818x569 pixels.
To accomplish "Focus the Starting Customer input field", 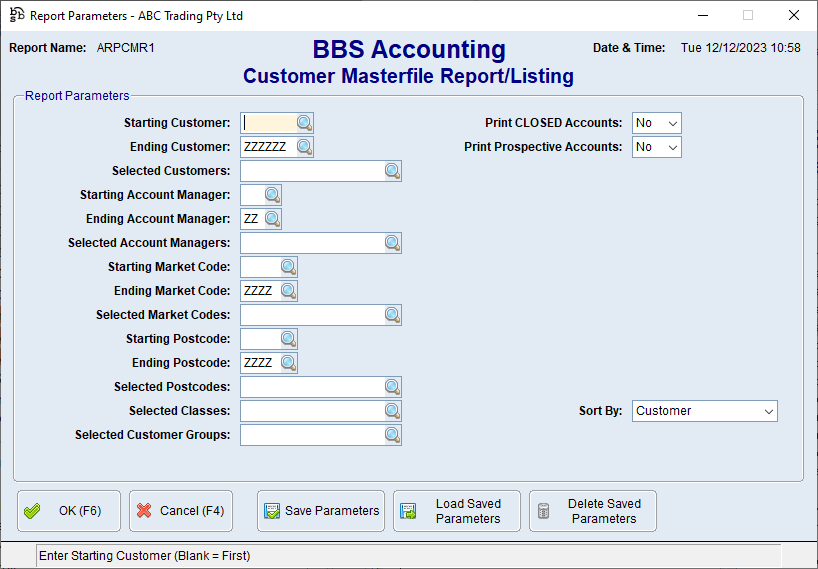I will click(x=269, y=123).
